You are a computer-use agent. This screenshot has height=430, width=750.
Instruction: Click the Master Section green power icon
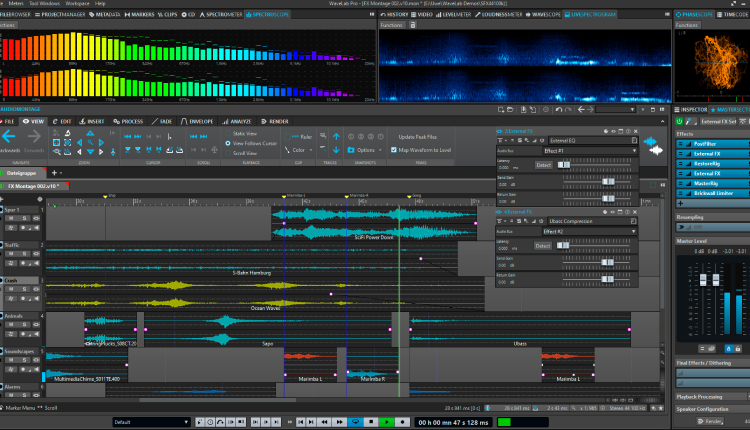(x=679, y=121)
